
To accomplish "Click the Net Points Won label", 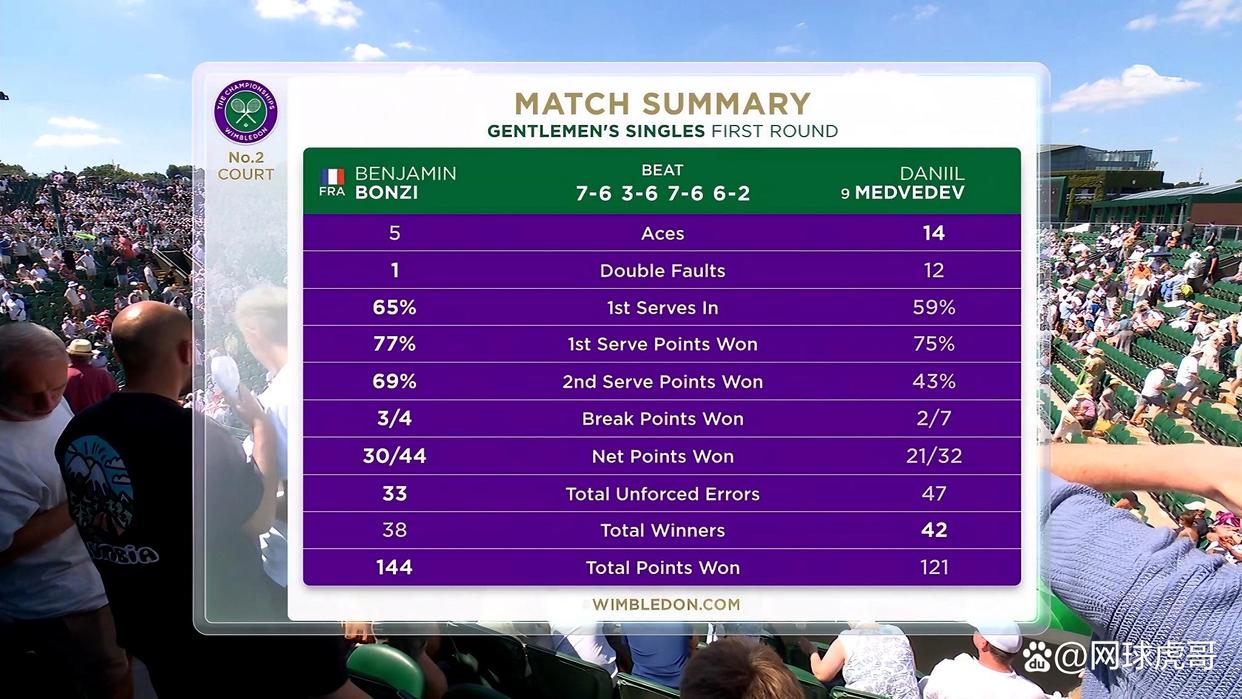I will (662, 456).
